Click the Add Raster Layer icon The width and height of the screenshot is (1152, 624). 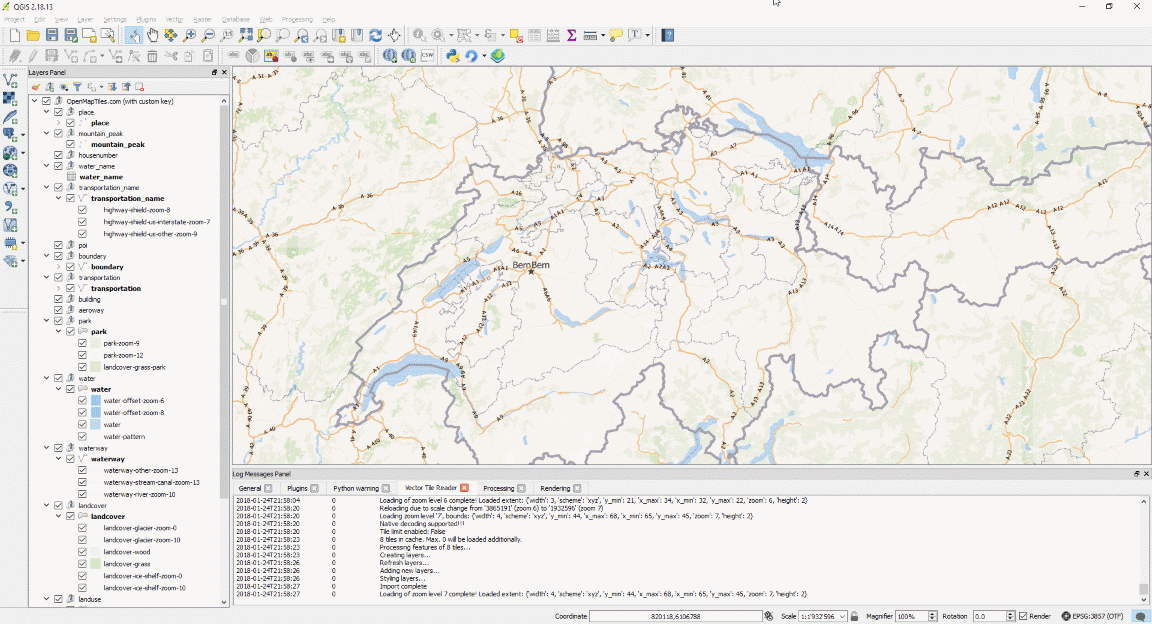click(10, 98)
